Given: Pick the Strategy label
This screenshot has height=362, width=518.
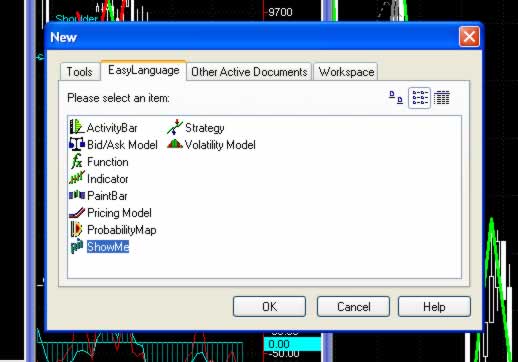Looking at the screenshot, I should pos(205,128).
